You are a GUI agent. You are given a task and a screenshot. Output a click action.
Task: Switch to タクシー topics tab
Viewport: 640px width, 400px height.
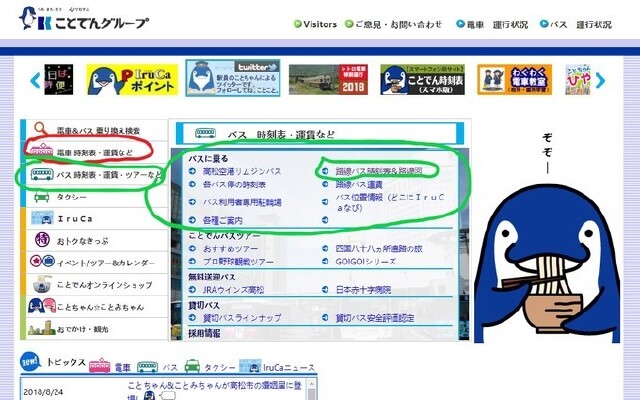coord(210,367)
